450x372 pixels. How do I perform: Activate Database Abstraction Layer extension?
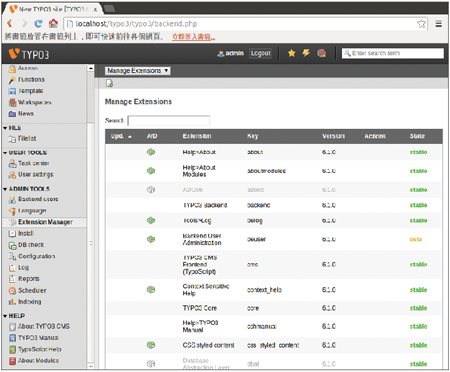point(151,364)
